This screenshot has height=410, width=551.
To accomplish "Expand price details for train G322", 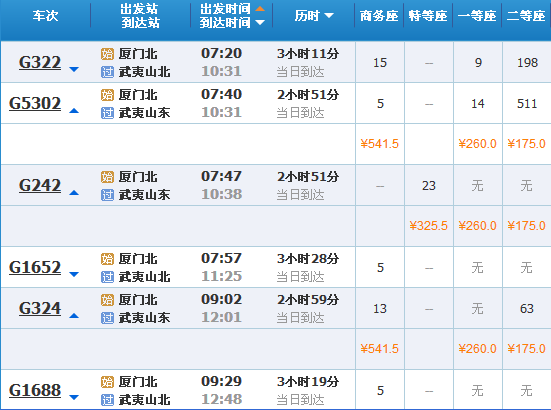I will 74,69.
